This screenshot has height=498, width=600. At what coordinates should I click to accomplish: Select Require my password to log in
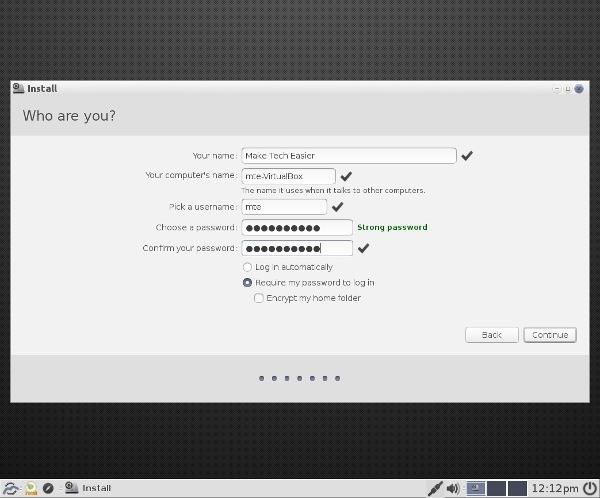(308, 282)
